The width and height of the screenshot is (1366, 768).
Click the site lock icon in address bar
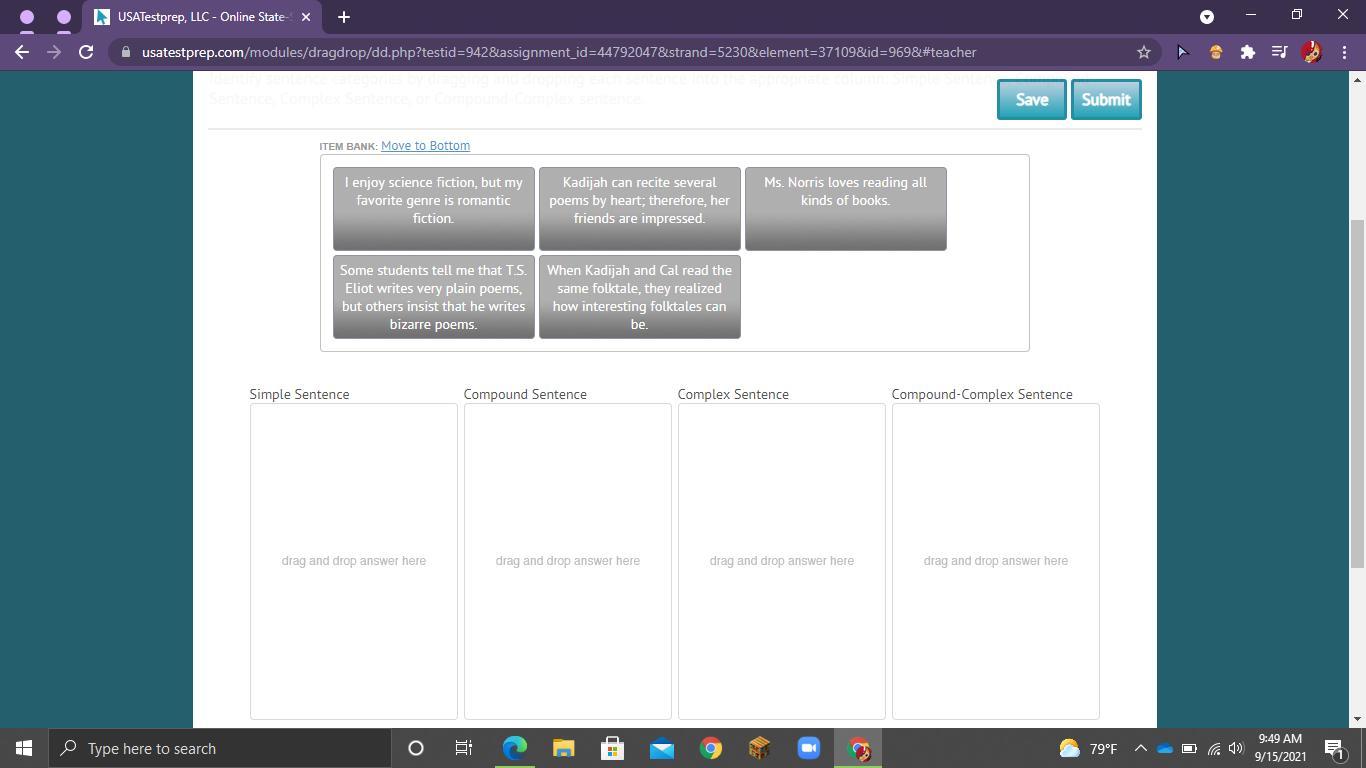pyautogui.click(x=125, y=52)
